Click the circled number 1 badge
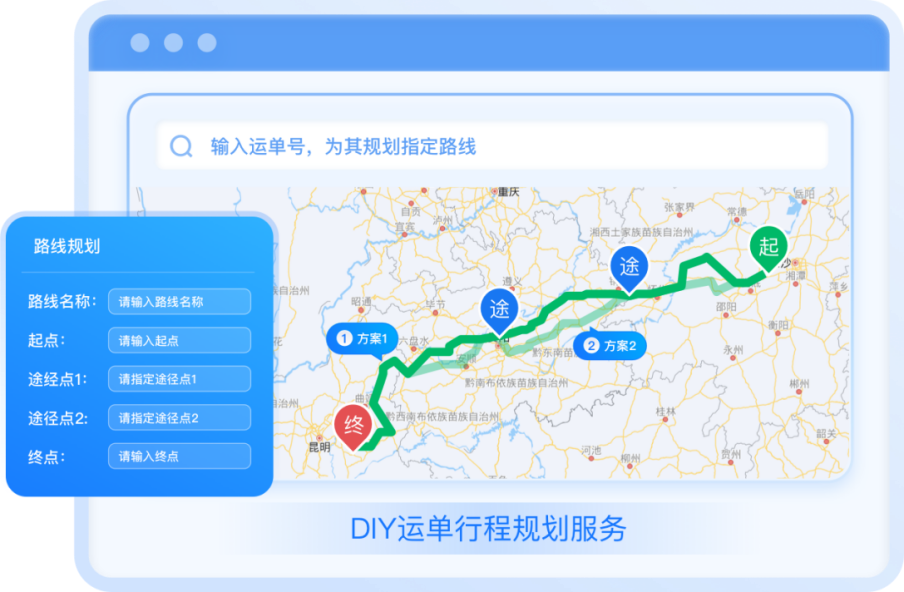904x592 pixels. pyautogui.click(x=343, y=338)
